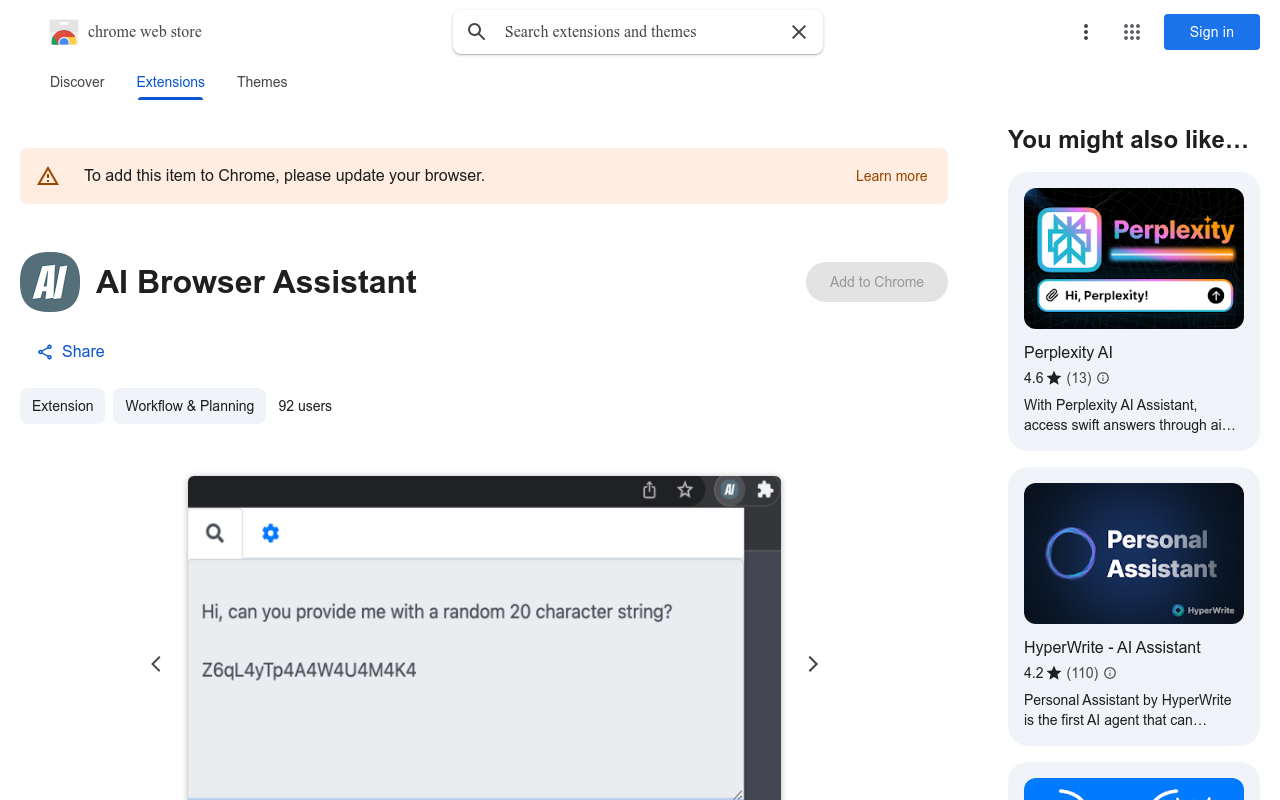
Task: Open the Discover tab
Action: coord(76,82)
